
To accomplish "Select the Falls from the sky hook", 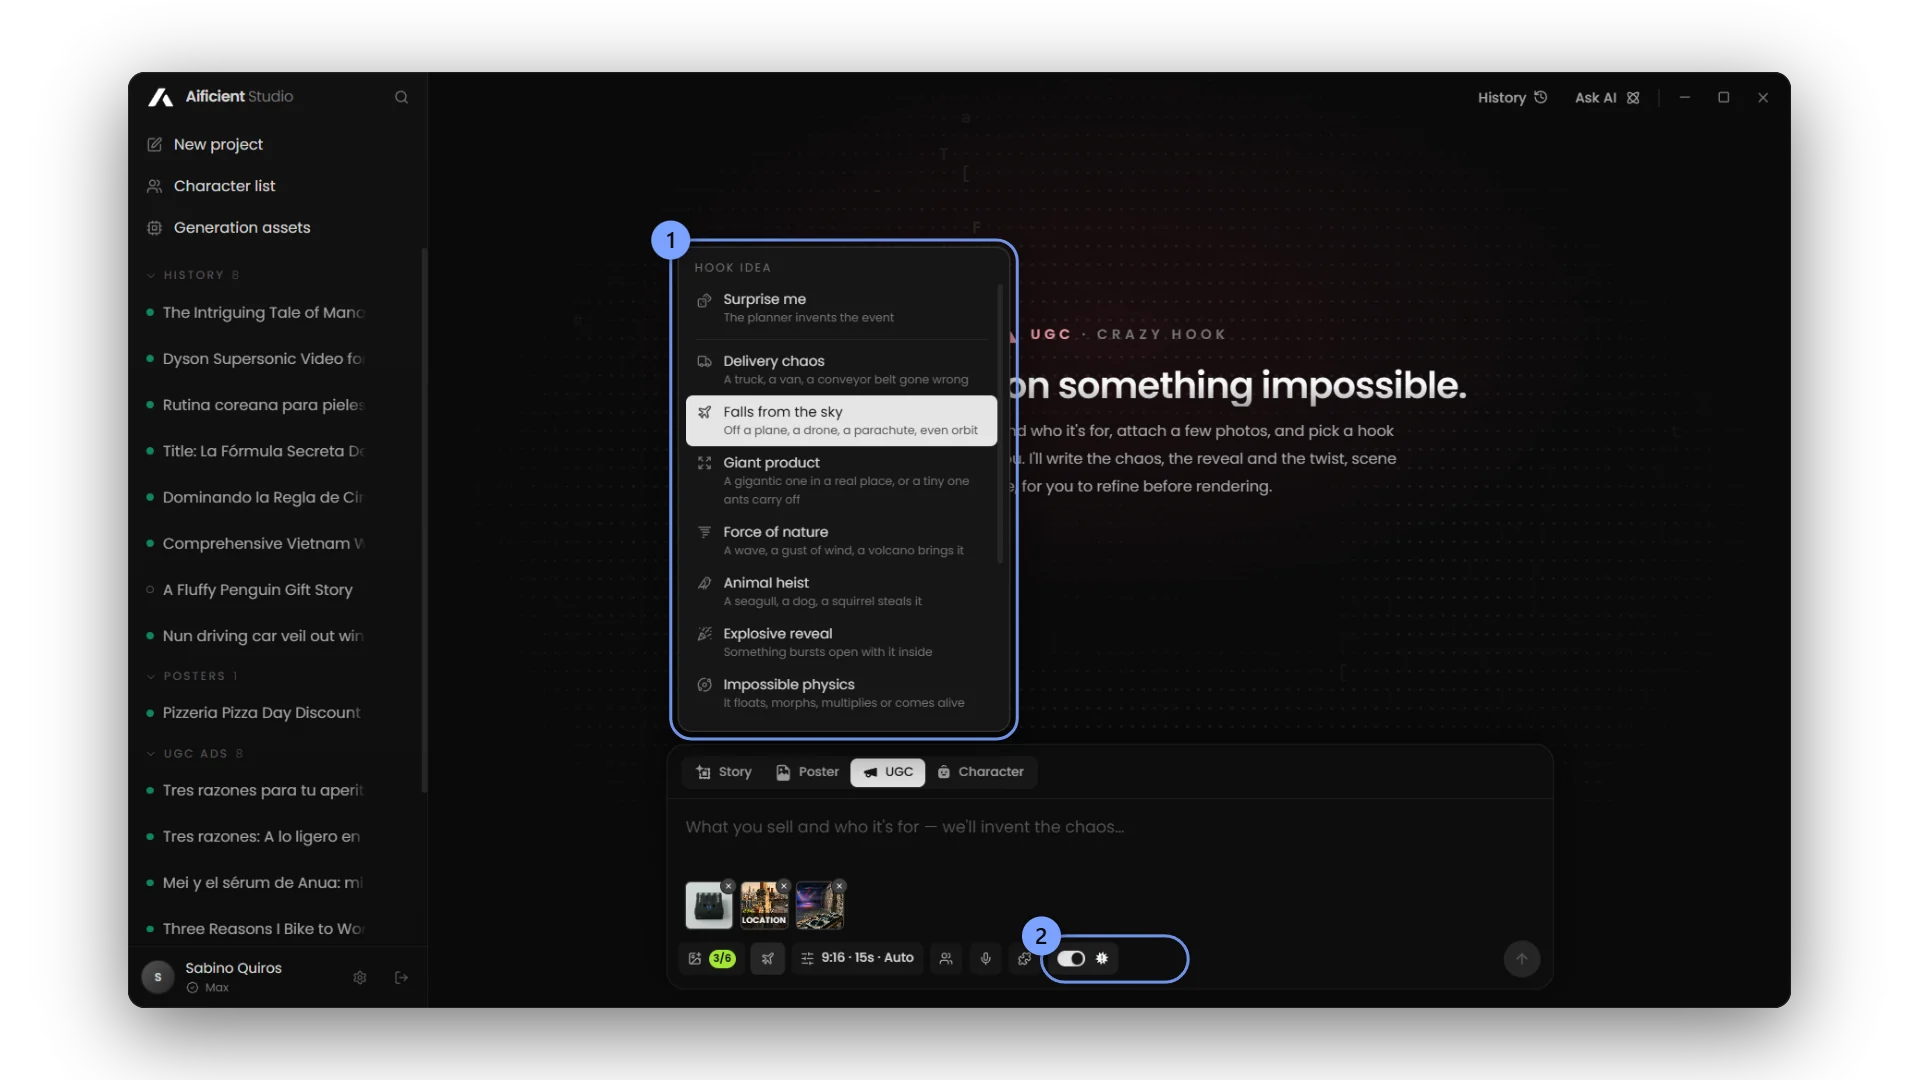I will click(841, 421).
